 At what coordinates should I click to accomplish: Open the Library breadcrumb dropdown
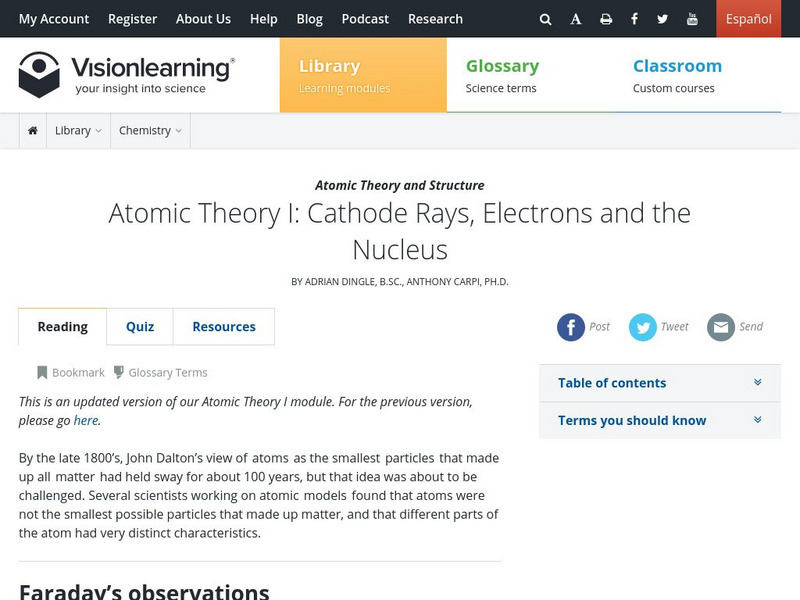coord(78,131)
